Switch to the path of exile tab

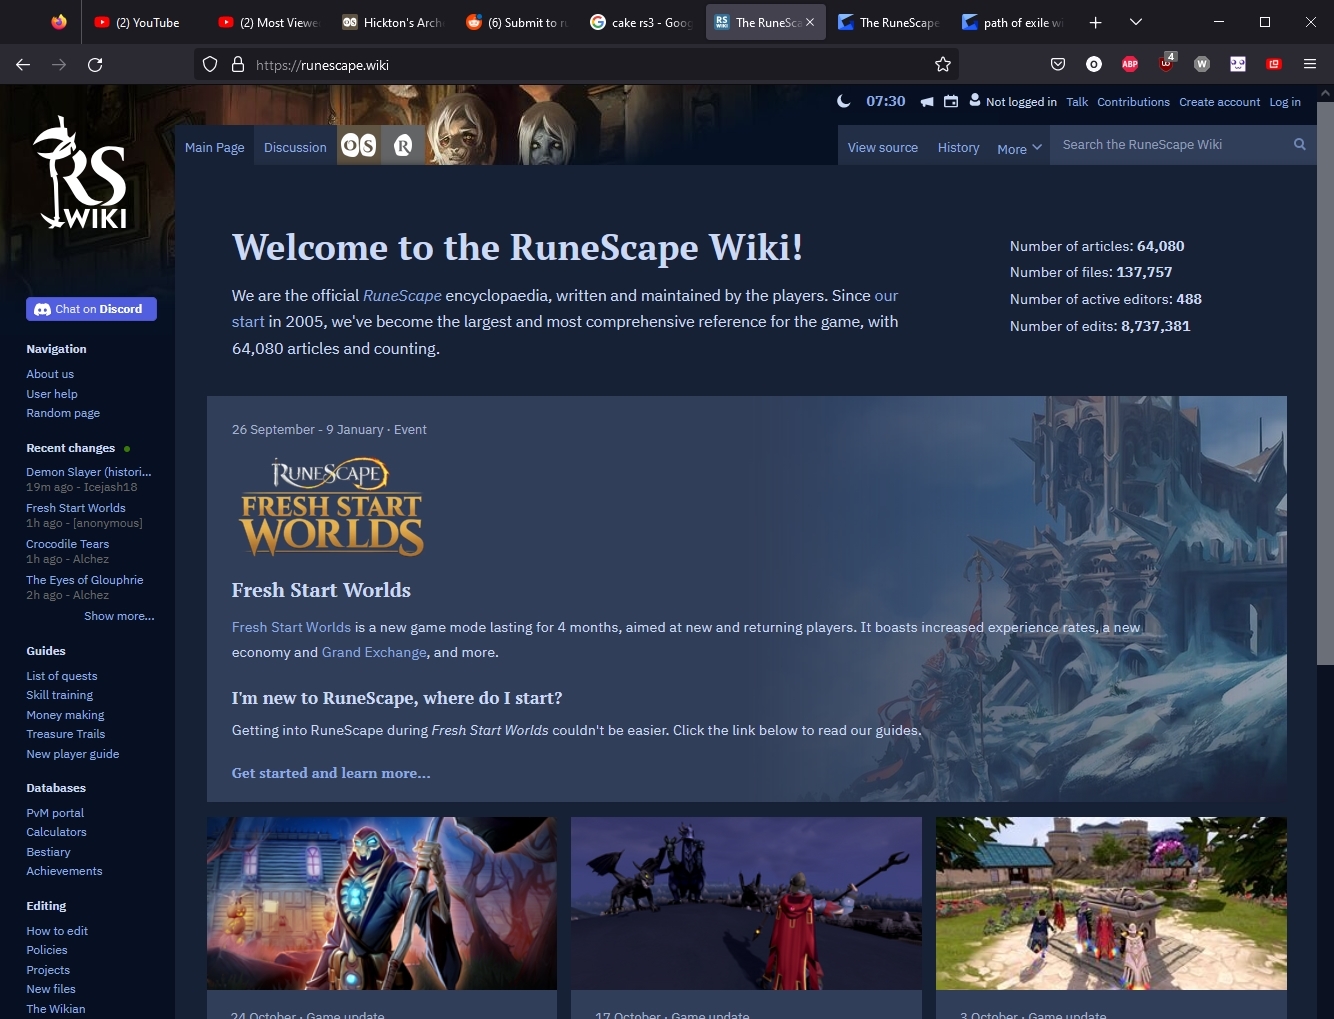pos(1012,22)
